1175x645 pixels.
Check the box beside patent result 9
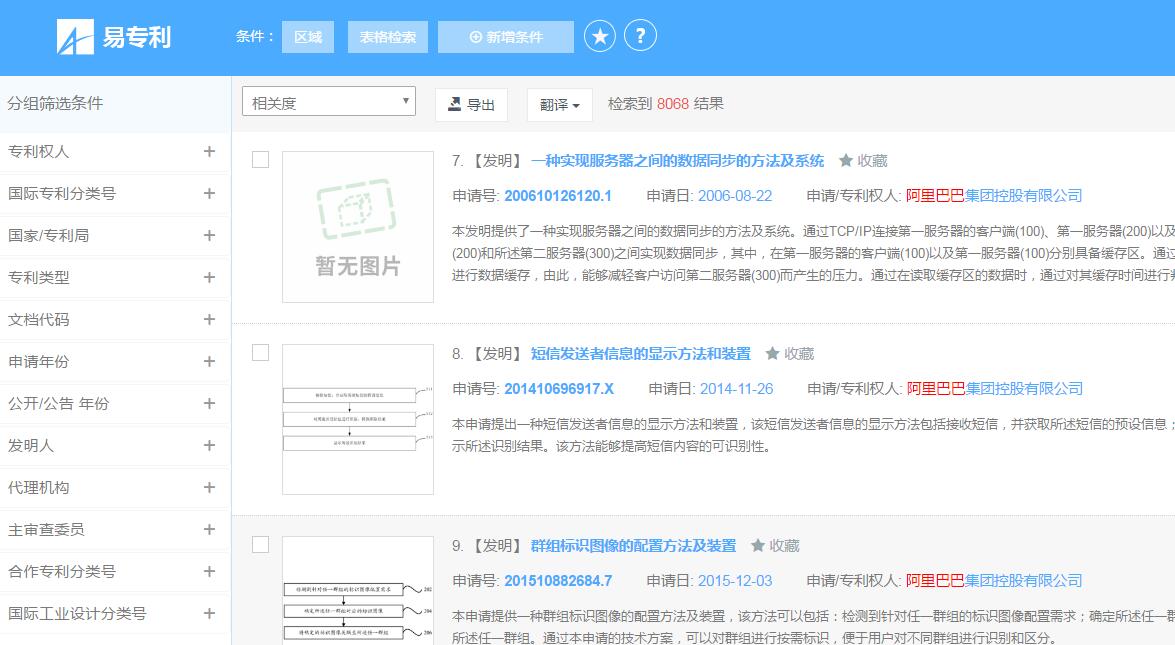(x=260, y=545)
